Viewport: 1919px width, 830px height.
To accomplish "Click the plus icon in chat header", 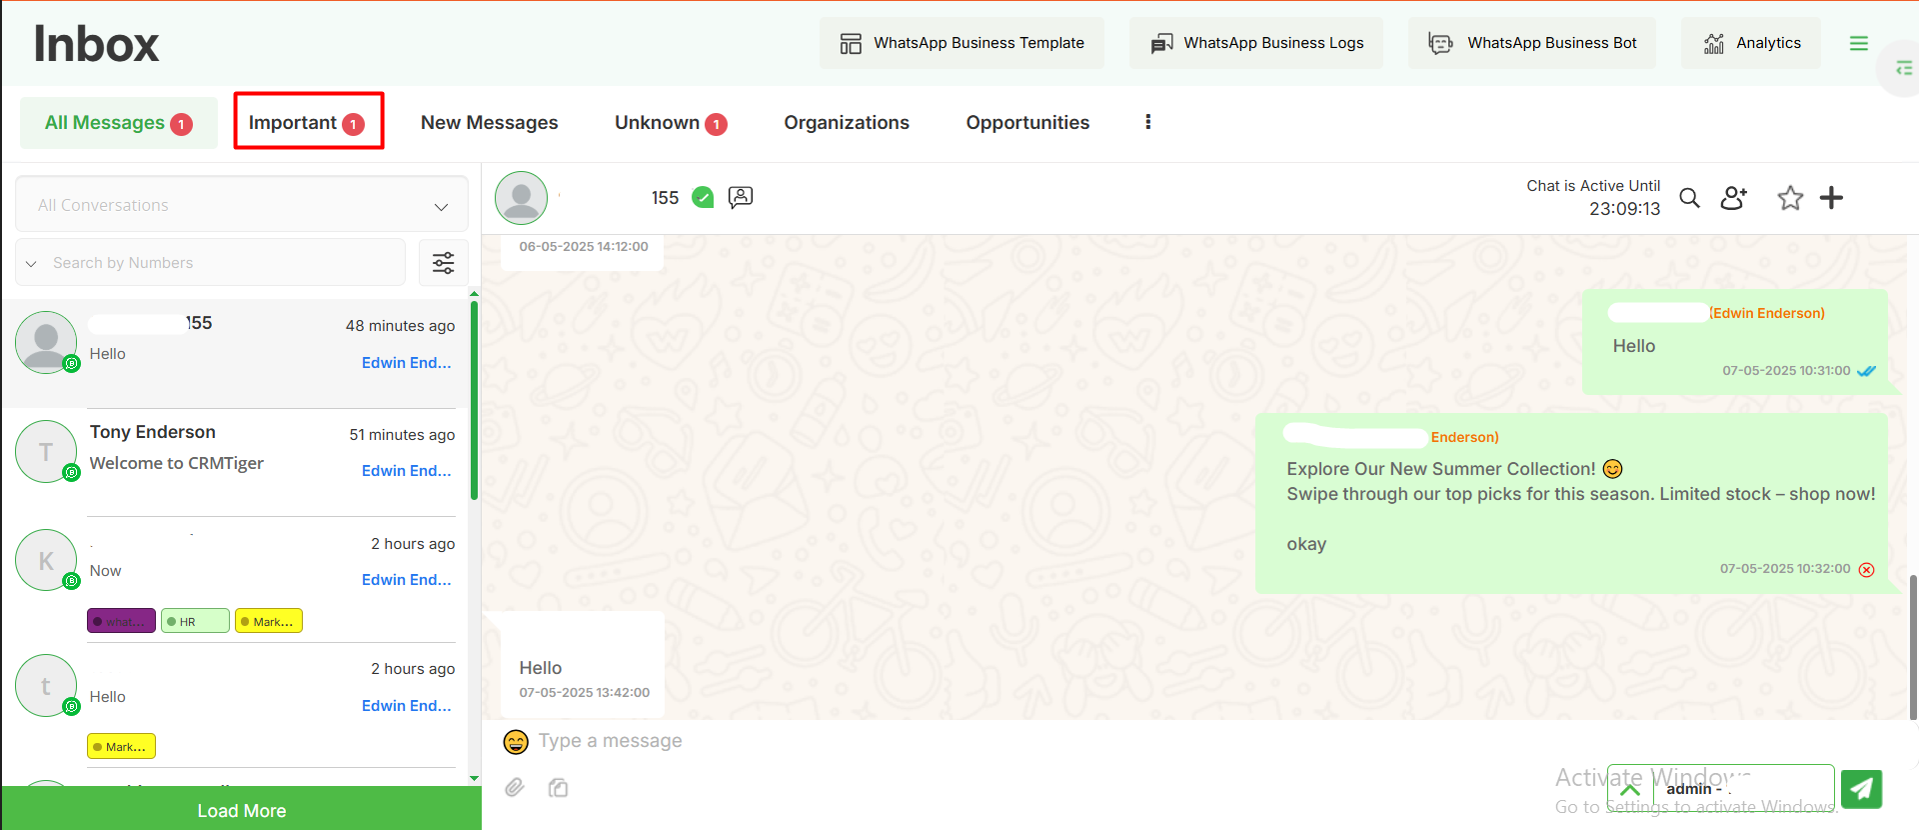I will pos(1831,198).
